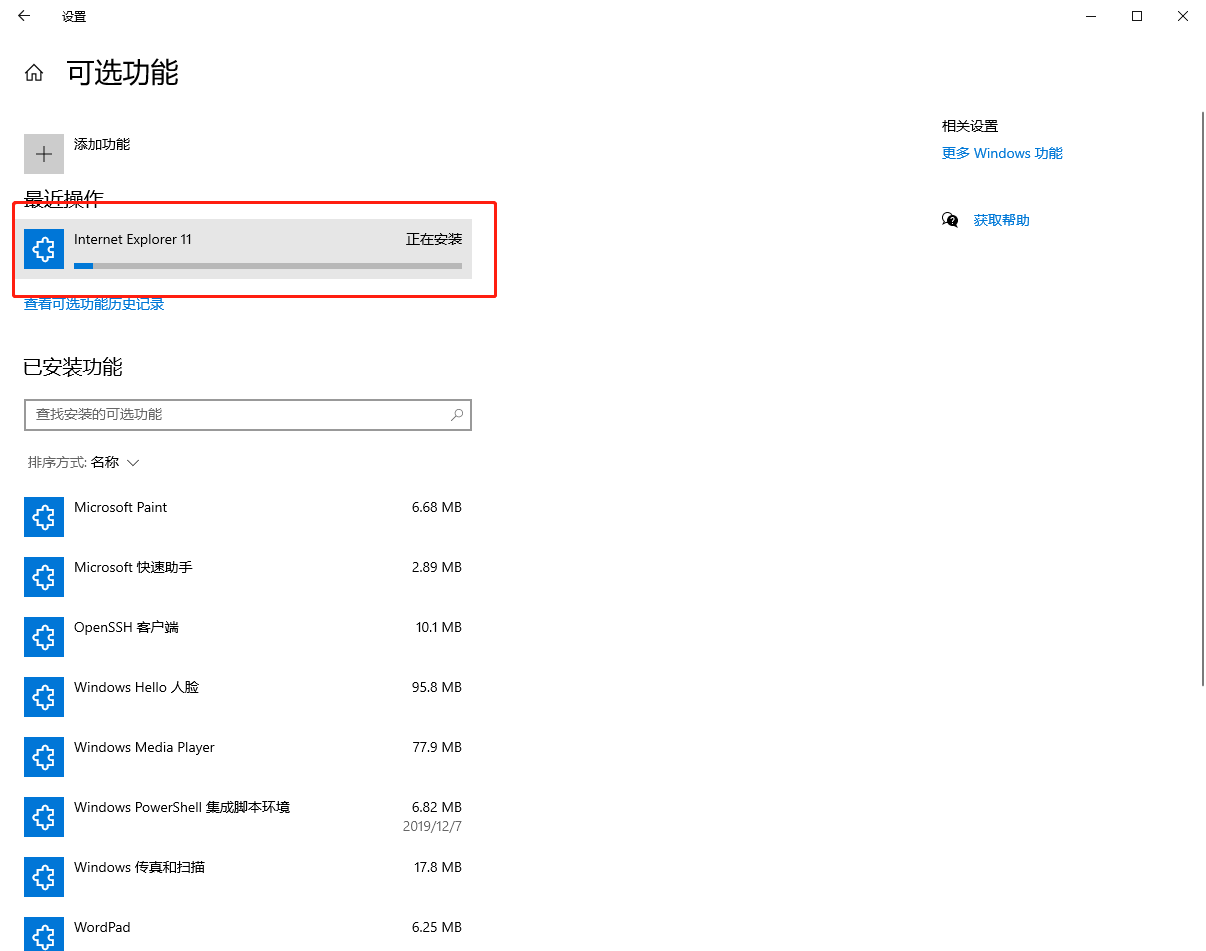Click the Microsoft 快速助手 feature icon
Viewport: 1206px width, 951px height.
coord(44,577)
